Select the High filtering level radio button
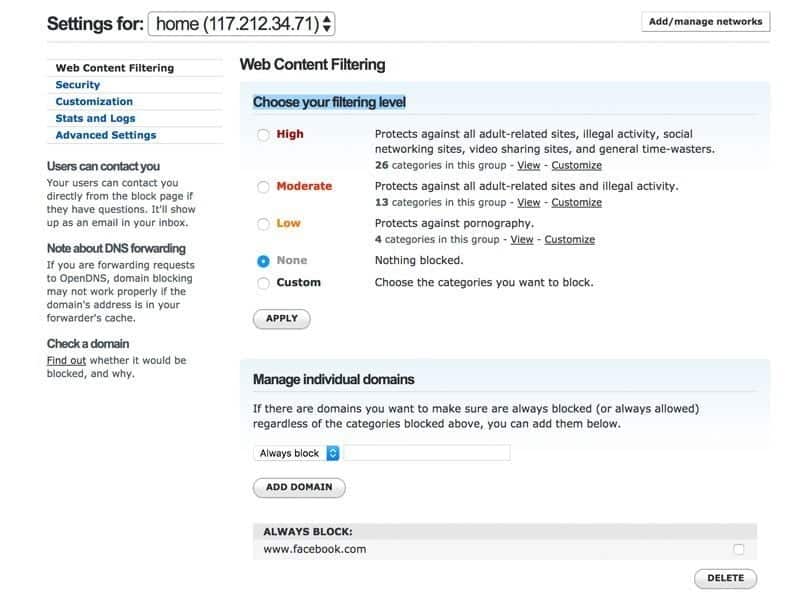 [264, 135]
